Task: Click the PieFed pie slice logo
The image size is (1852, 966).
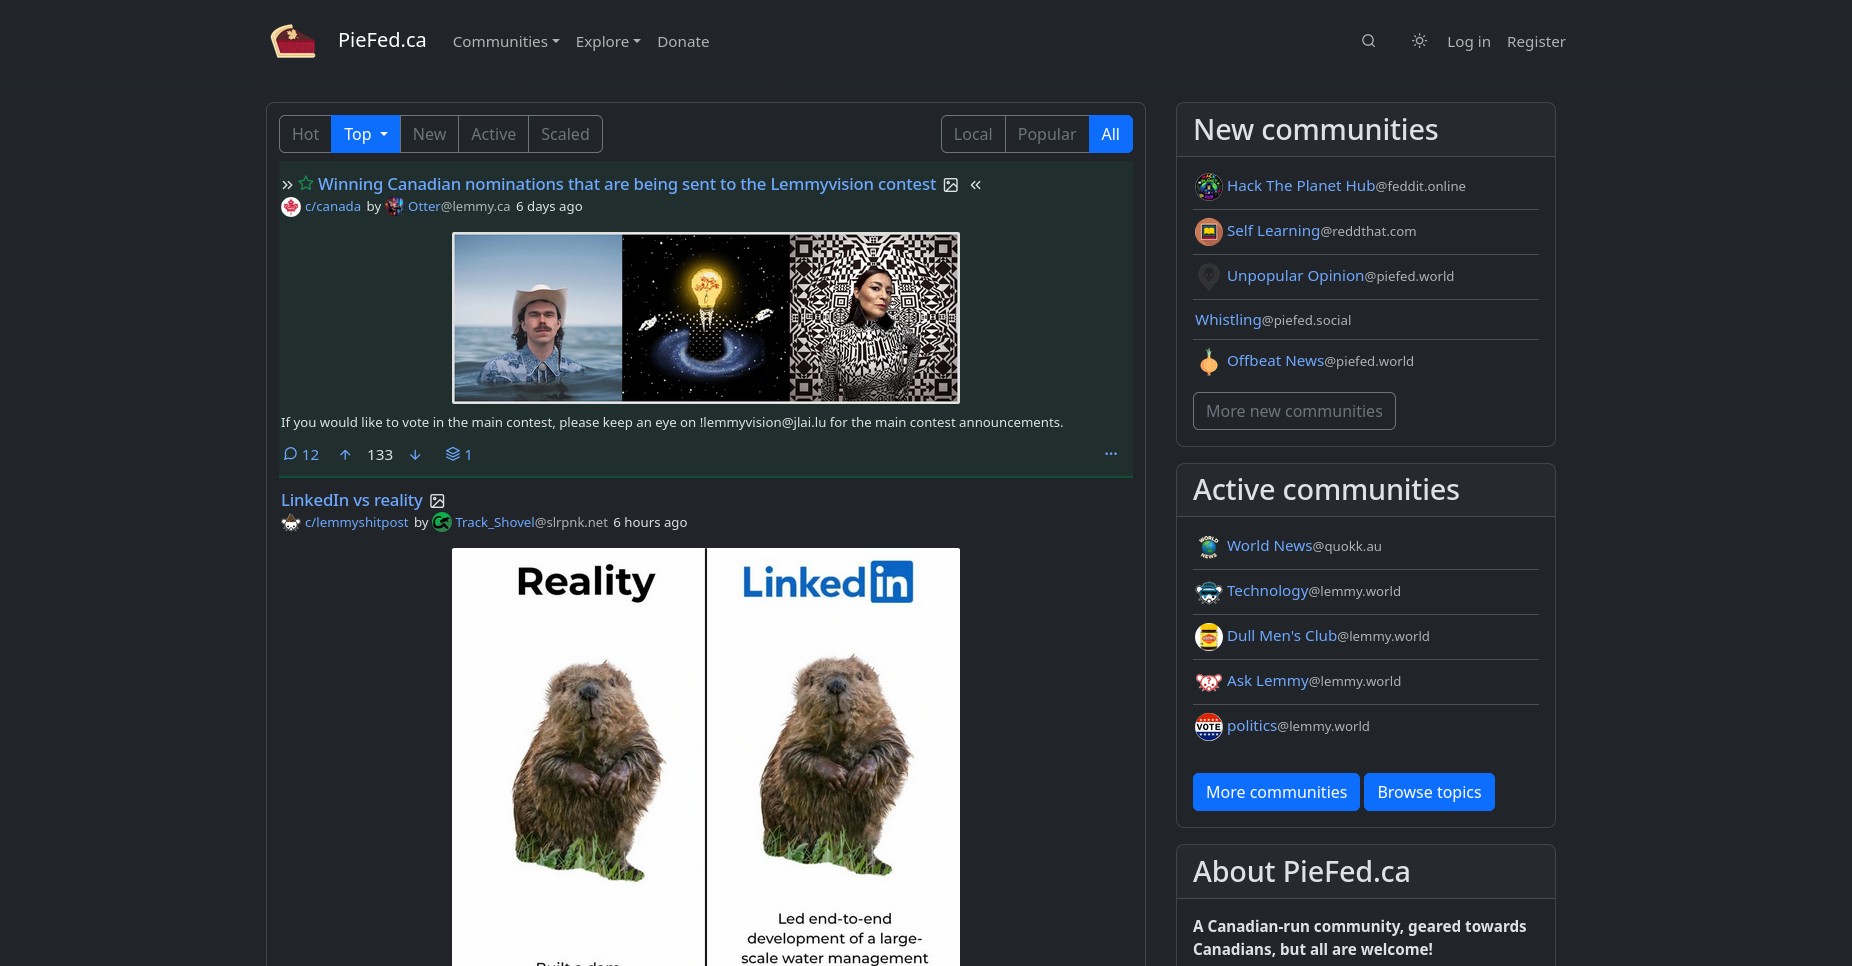Action: (293, 41)
